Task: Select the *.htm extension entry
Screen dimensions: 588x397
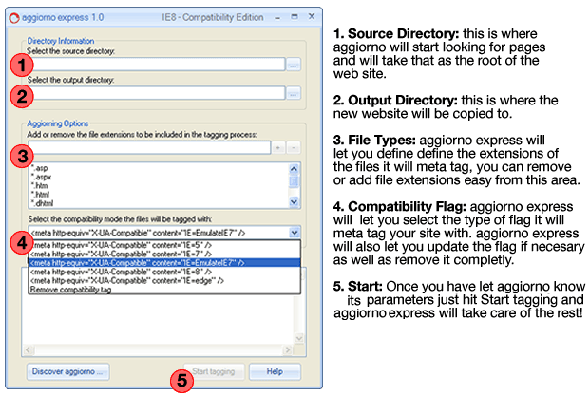Action: click(40, 186)
